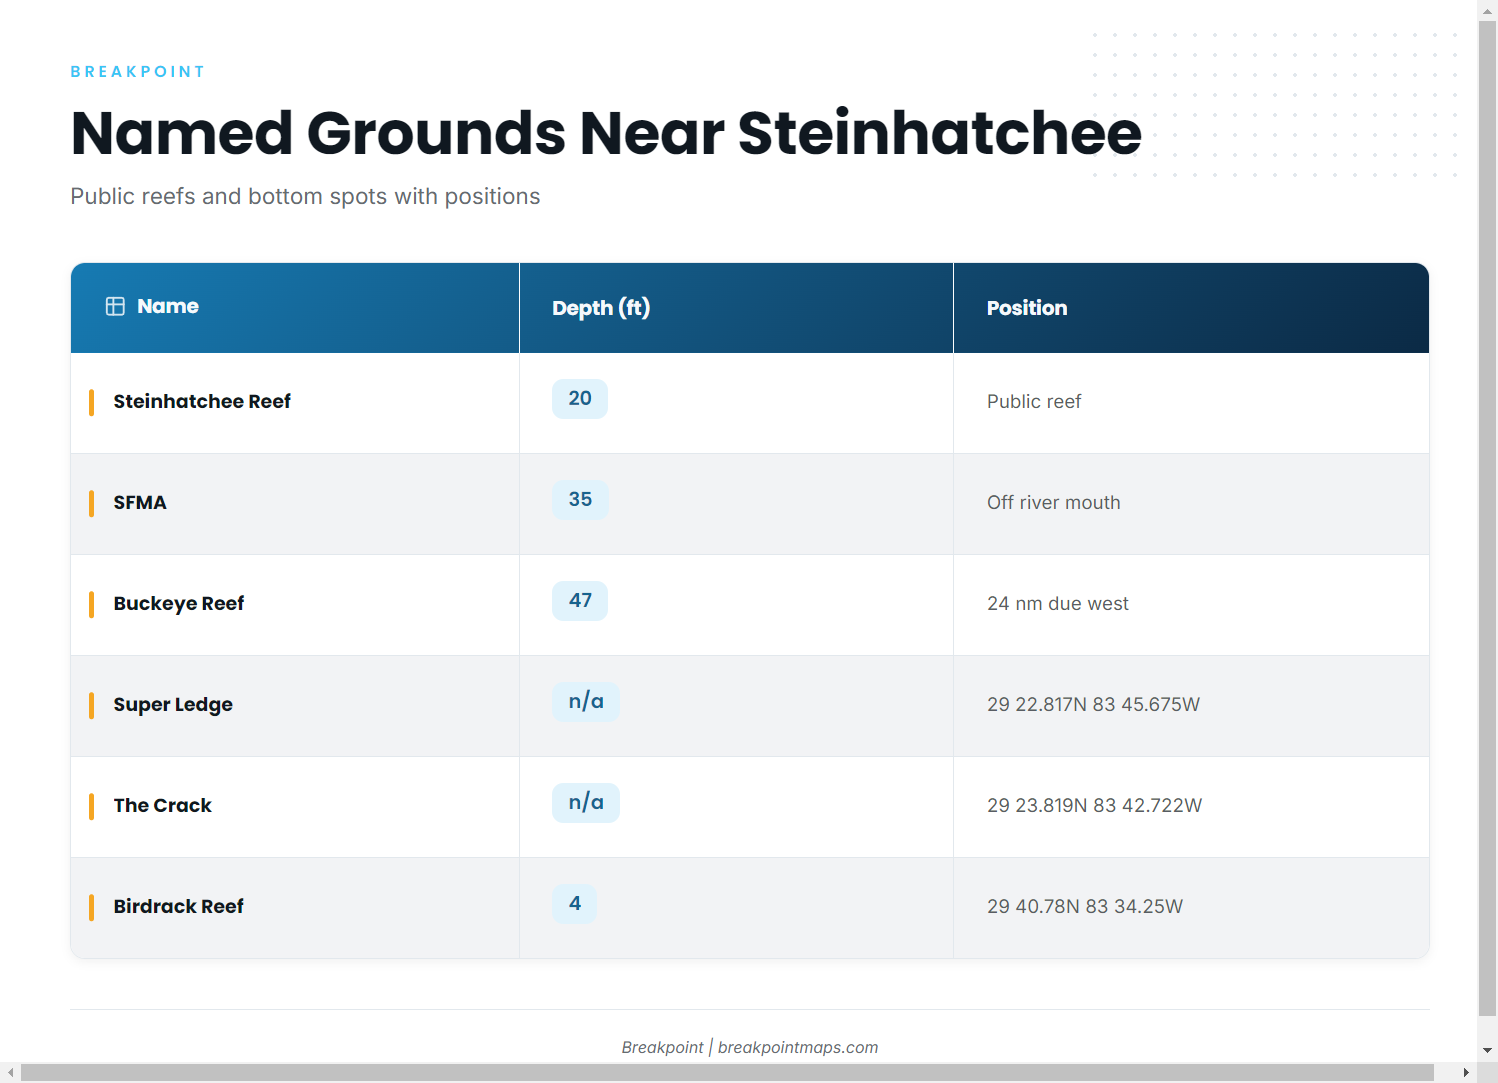Click the Name column header

[x=295, y=308]
